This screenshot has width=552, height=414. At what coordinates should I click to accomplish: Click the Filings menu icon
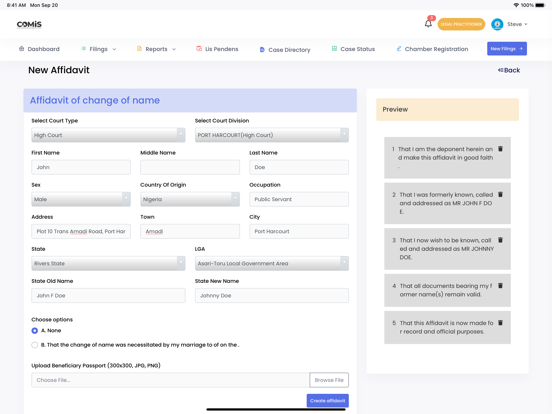pos(83,49)
